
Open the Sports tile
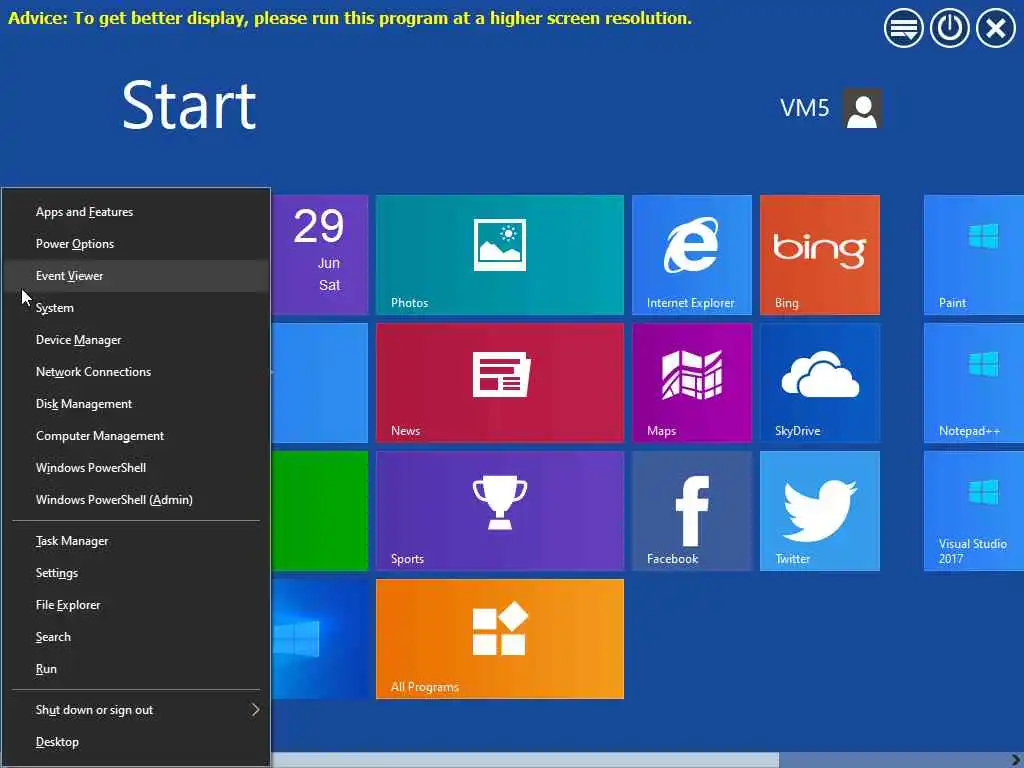click(x=500, y=511)
